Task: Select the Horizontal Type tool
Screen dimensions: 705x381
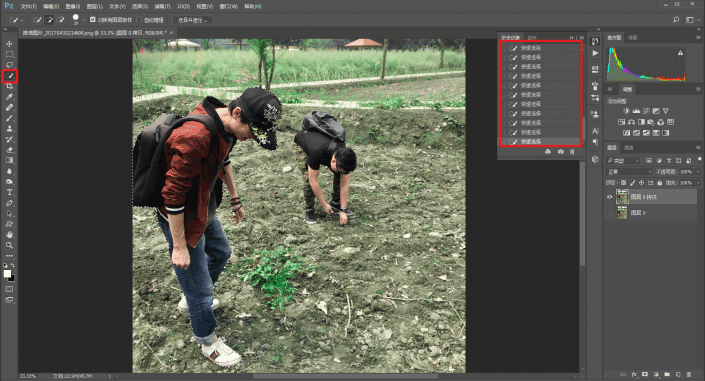Action: [9, 192]
